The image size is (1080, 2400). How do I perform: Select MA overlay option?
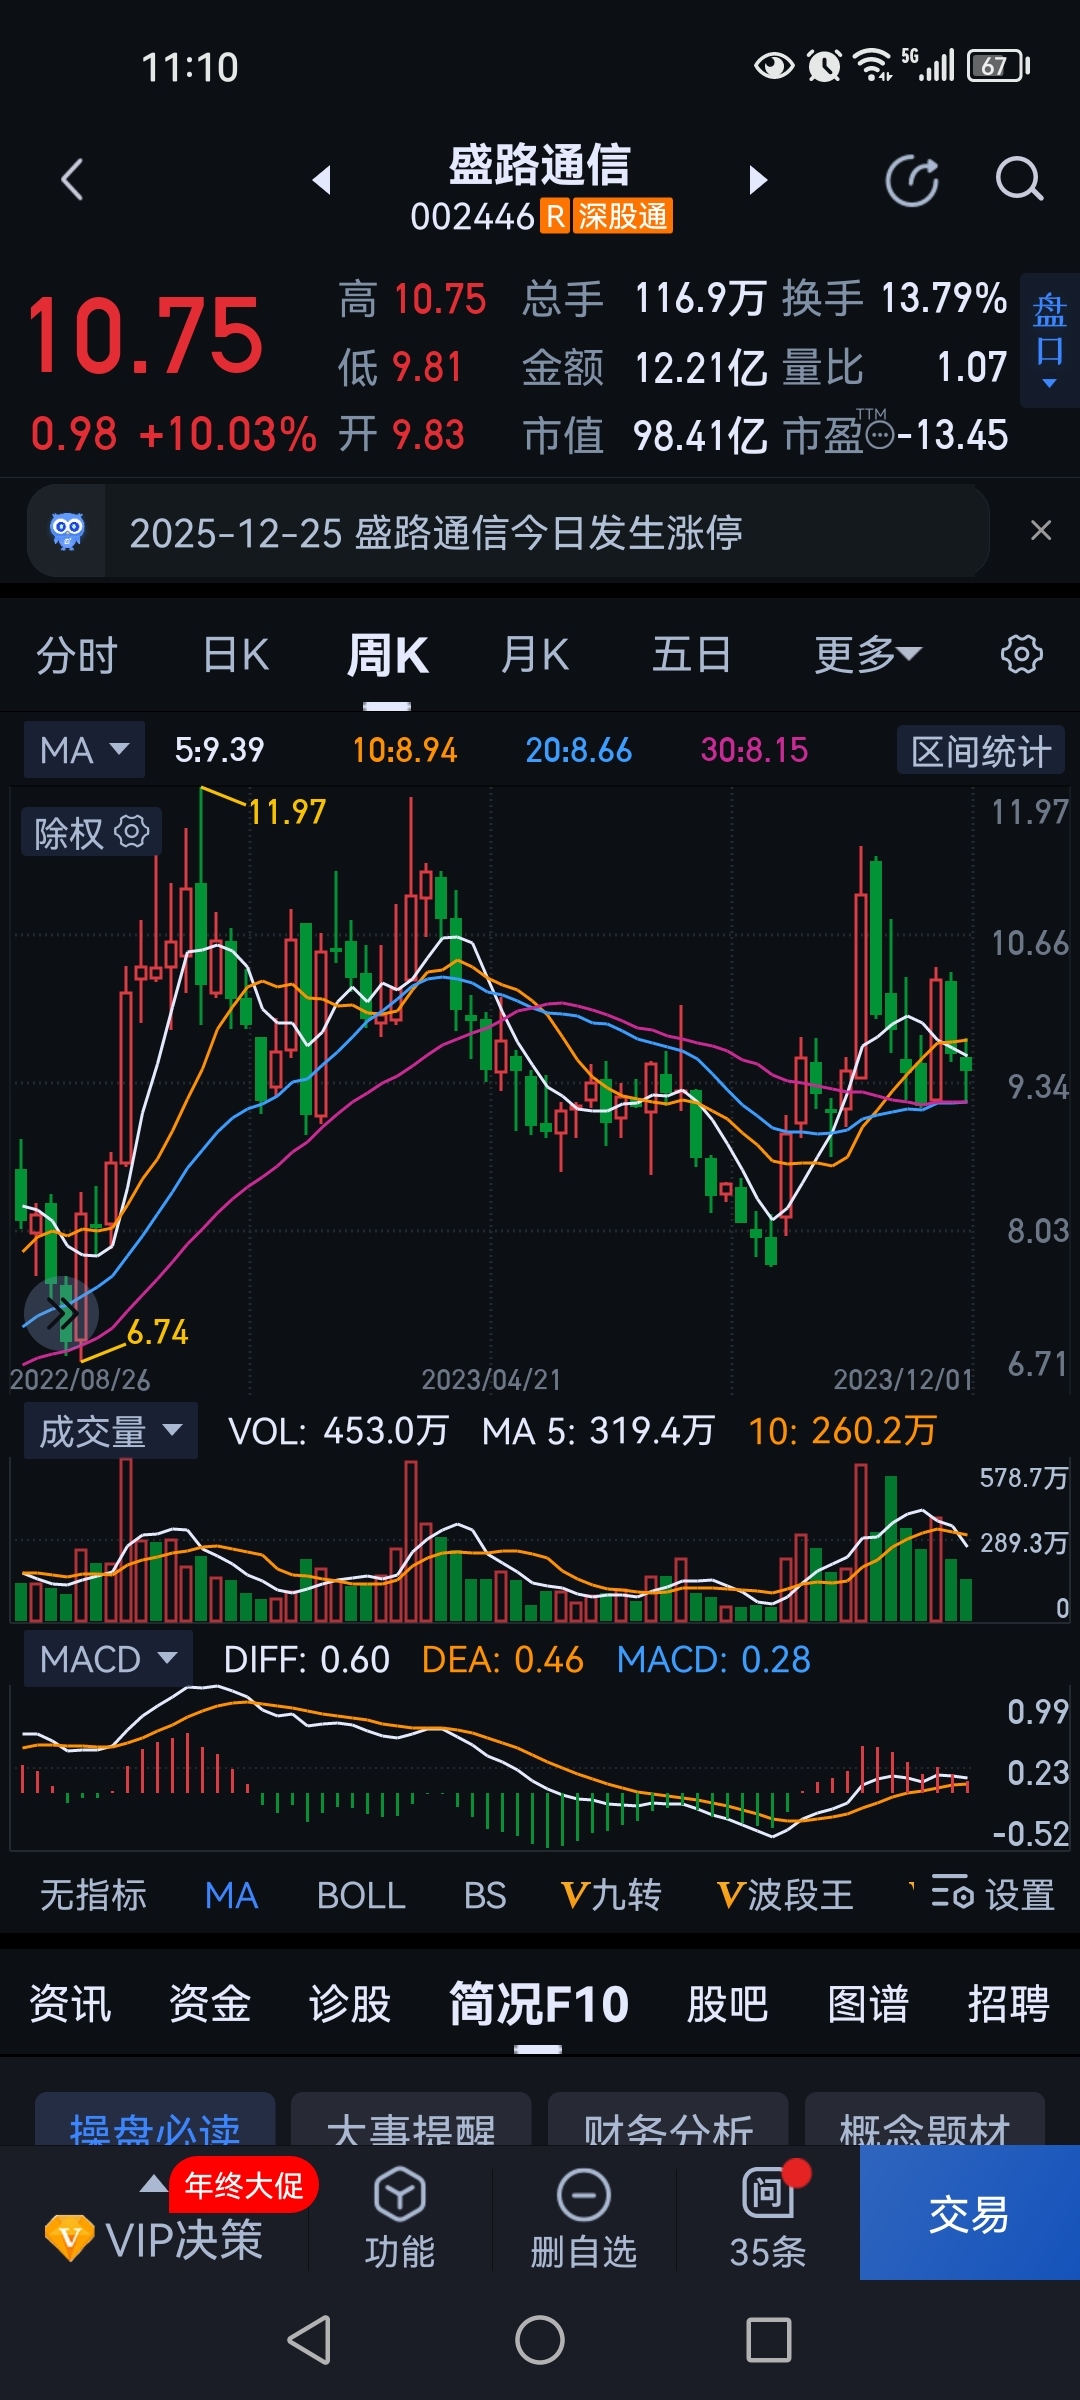231,1895
